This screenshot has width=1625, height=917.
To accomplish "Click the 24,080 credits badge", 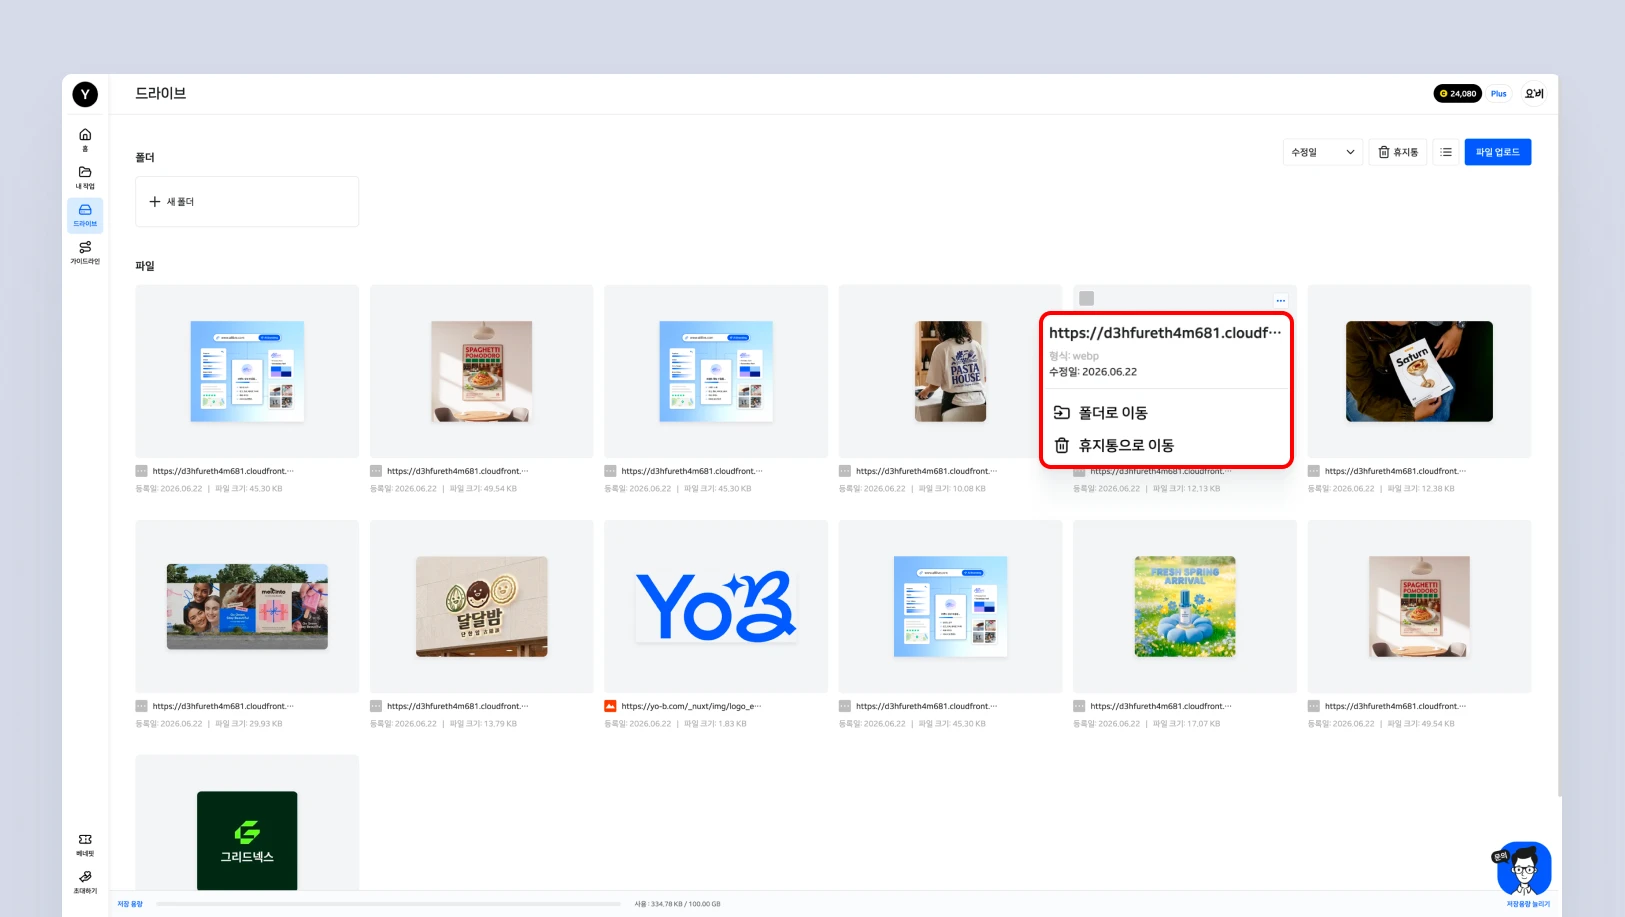I will (1458, 94).
